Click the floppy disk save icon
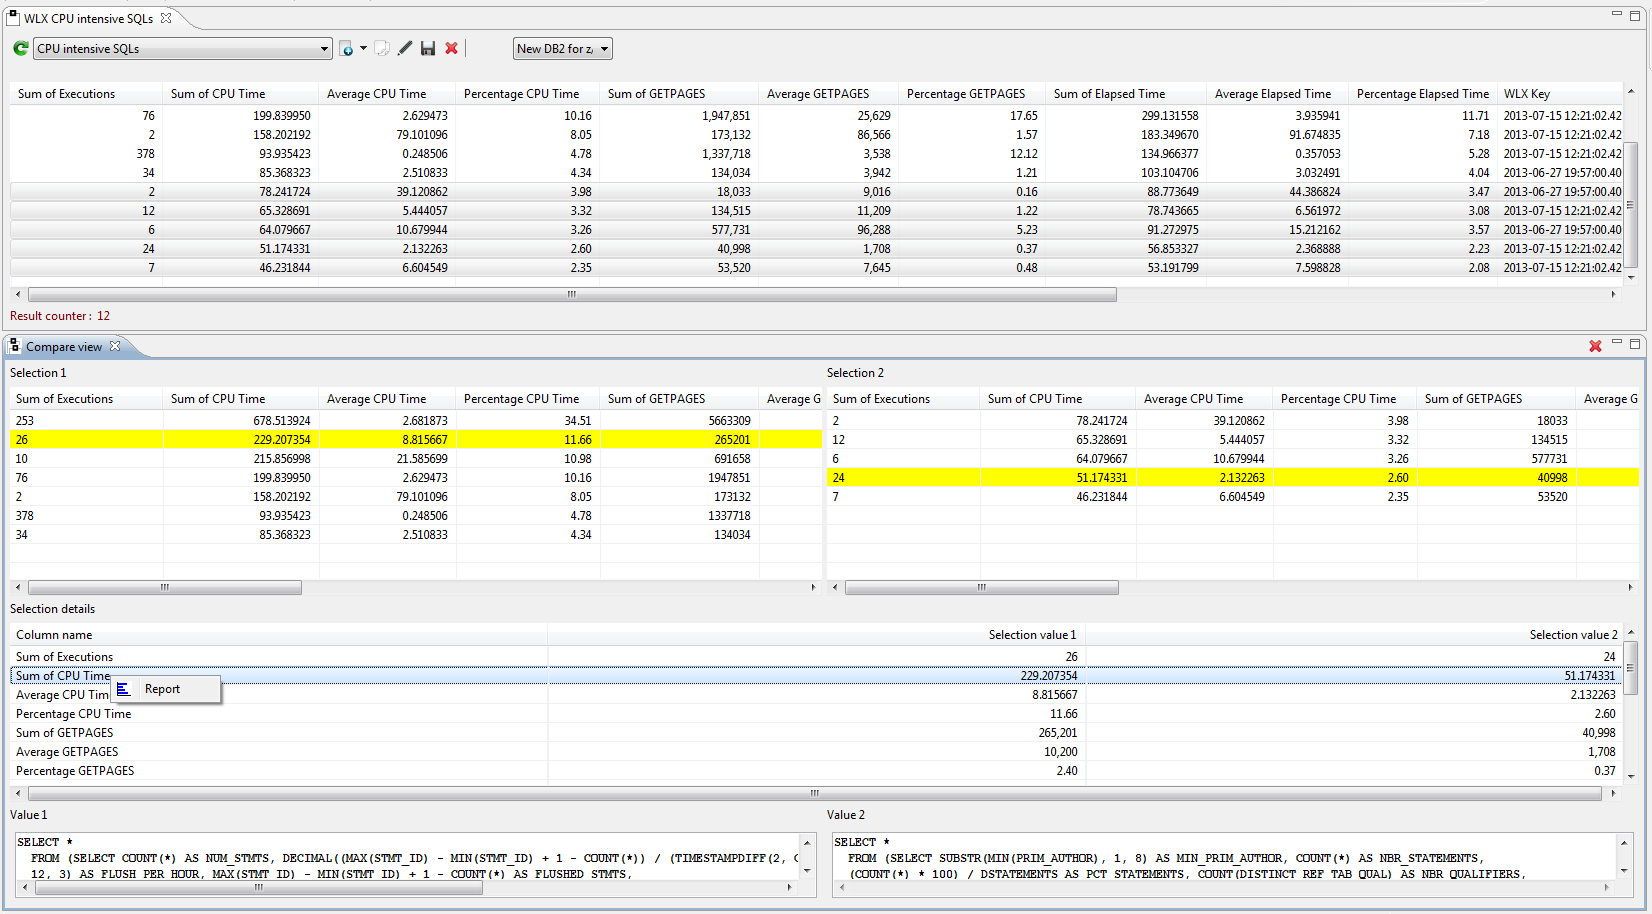Image resolution: width=1652 pixels, height=914 pixels. coord(428,48)
